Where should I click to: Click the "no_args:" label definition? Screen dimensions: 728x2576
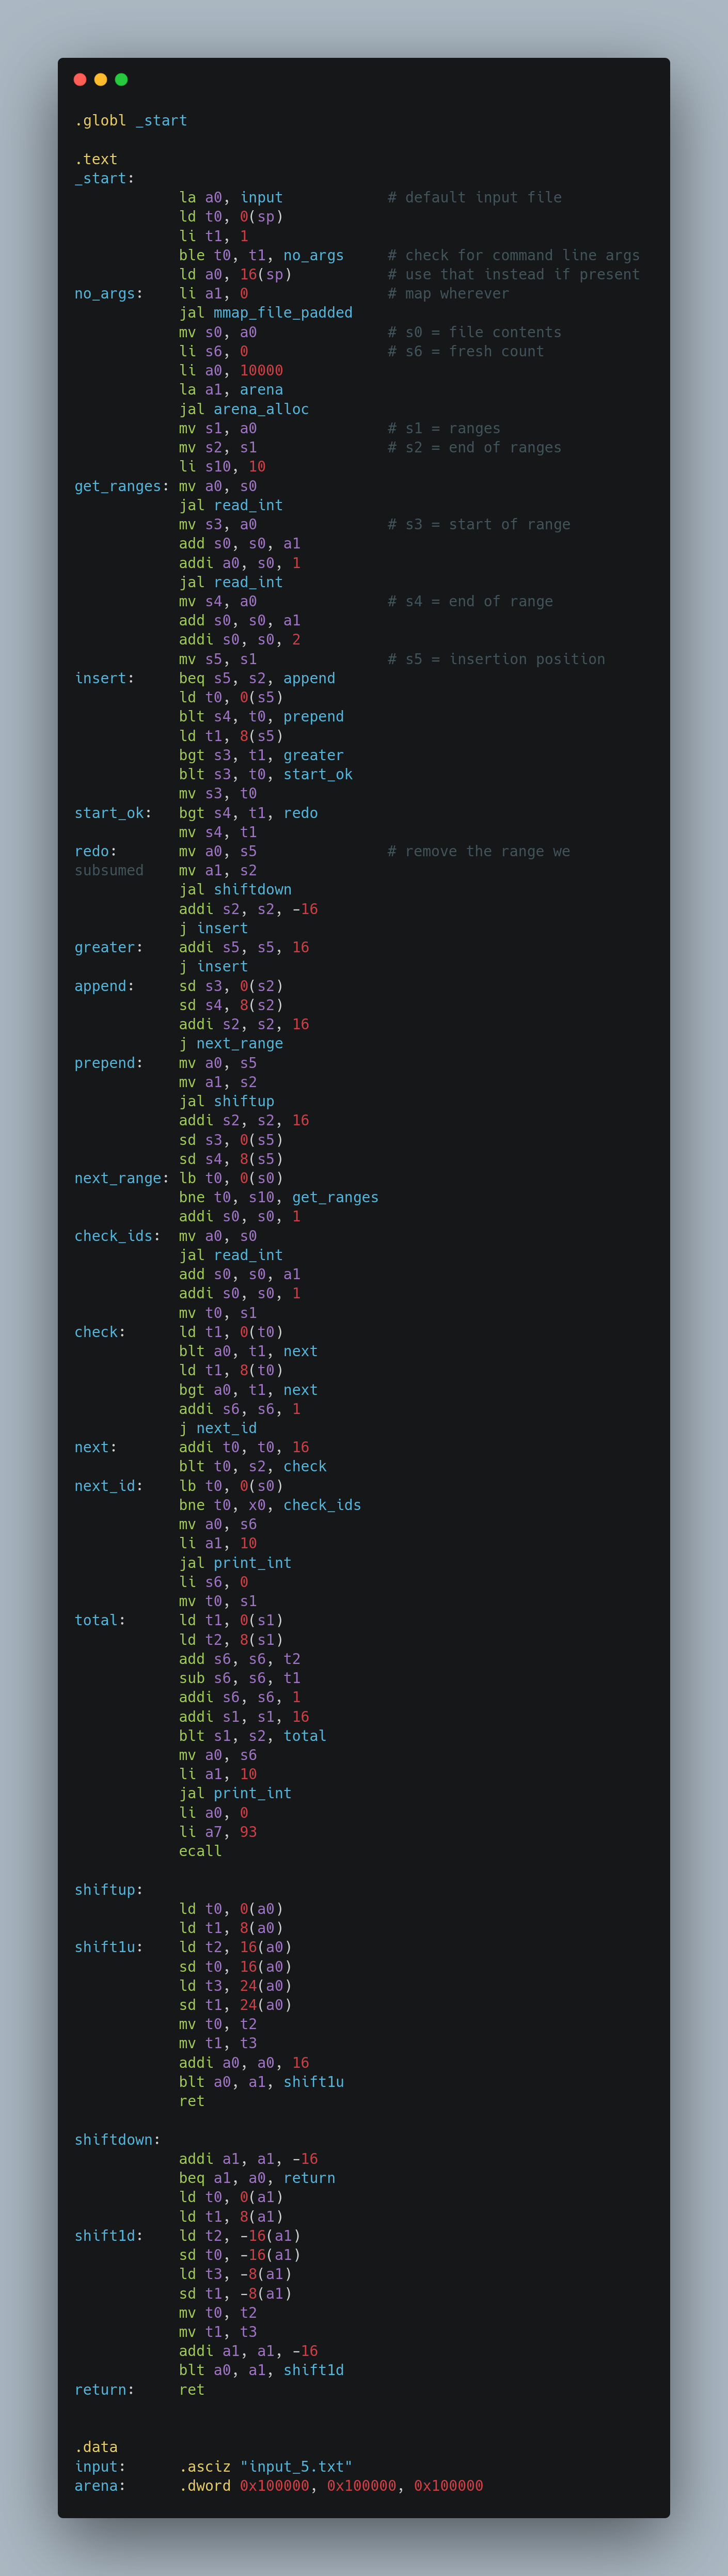coord(109,294)
